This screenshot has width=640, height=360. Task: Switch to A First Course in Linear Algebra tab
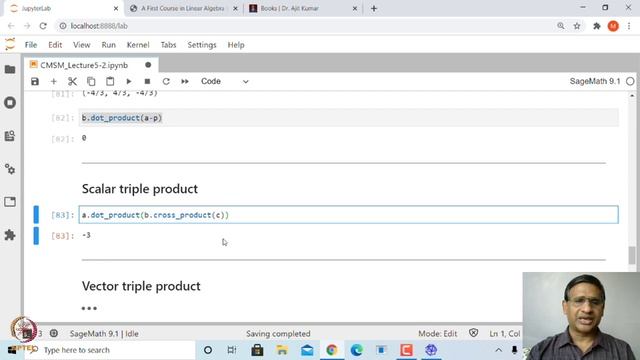(183, 8)
